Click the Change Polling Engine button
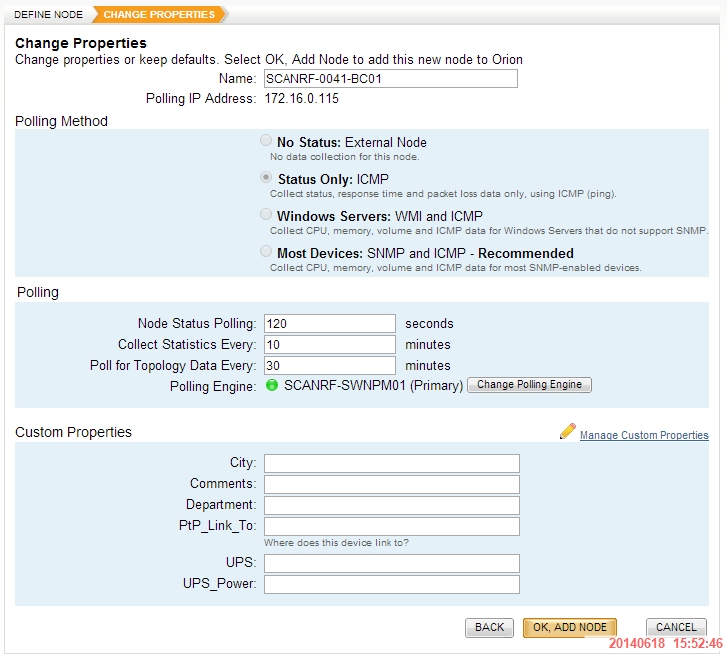This screenshot has width=727, height=657. tap(529, 385)
